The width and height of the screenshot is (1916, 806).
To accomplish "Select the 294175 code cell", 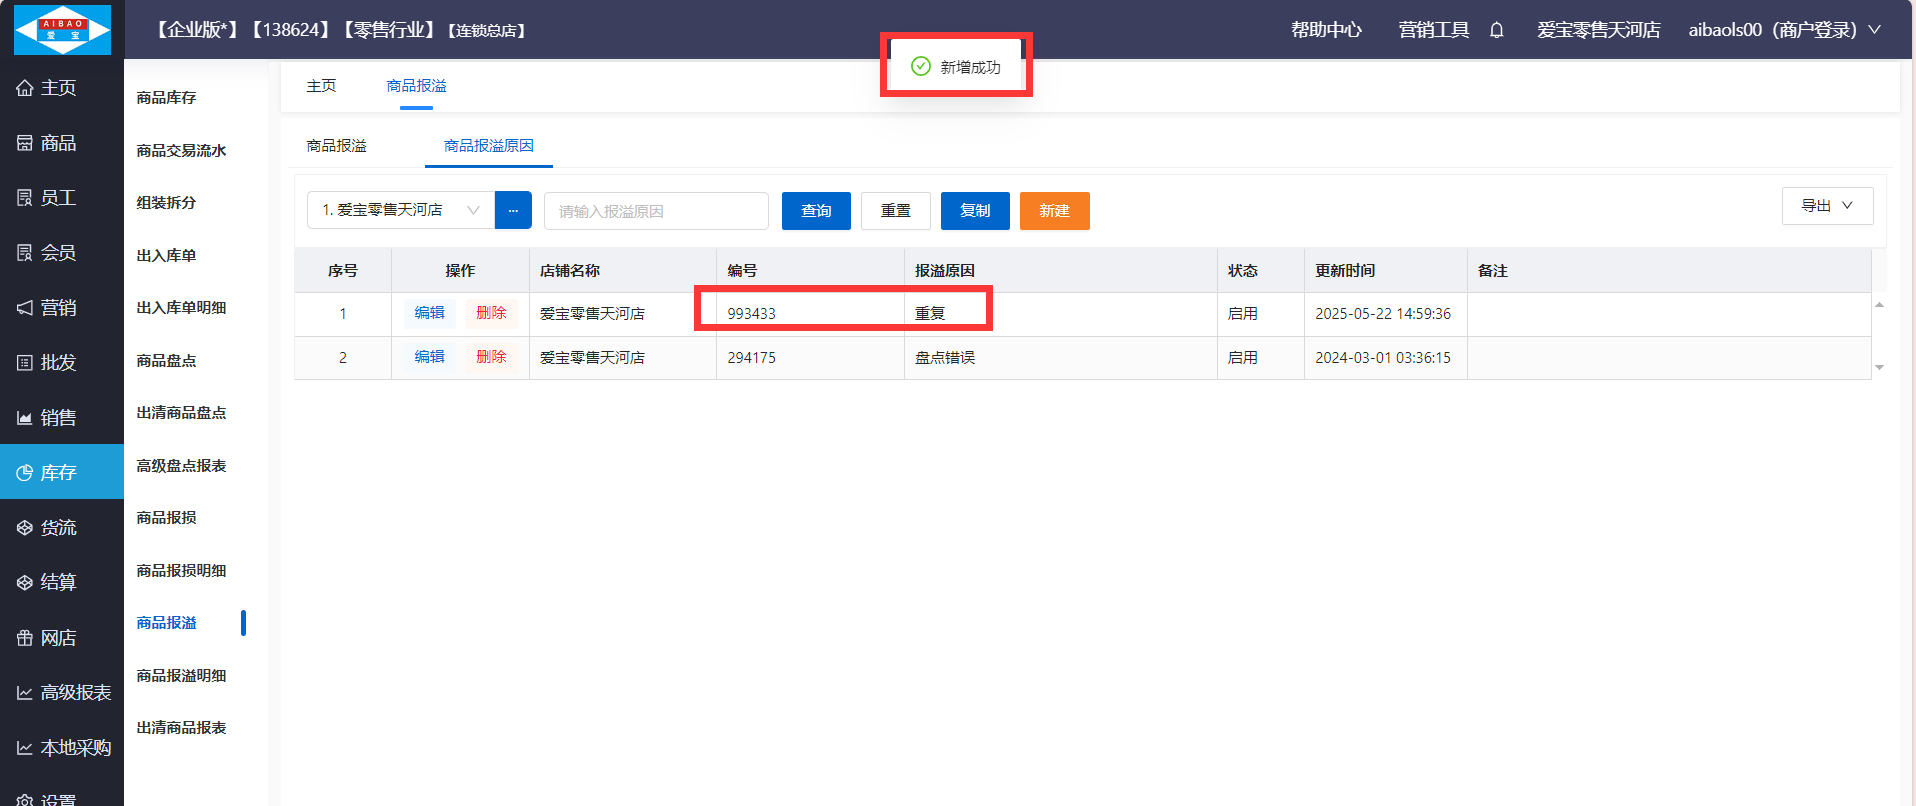I will click(x=810, y=358).
